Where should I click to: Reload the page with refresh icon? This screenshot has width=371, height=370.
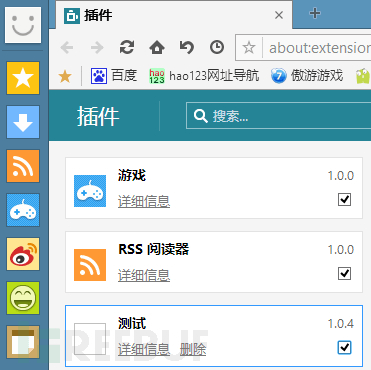(127, 47)
